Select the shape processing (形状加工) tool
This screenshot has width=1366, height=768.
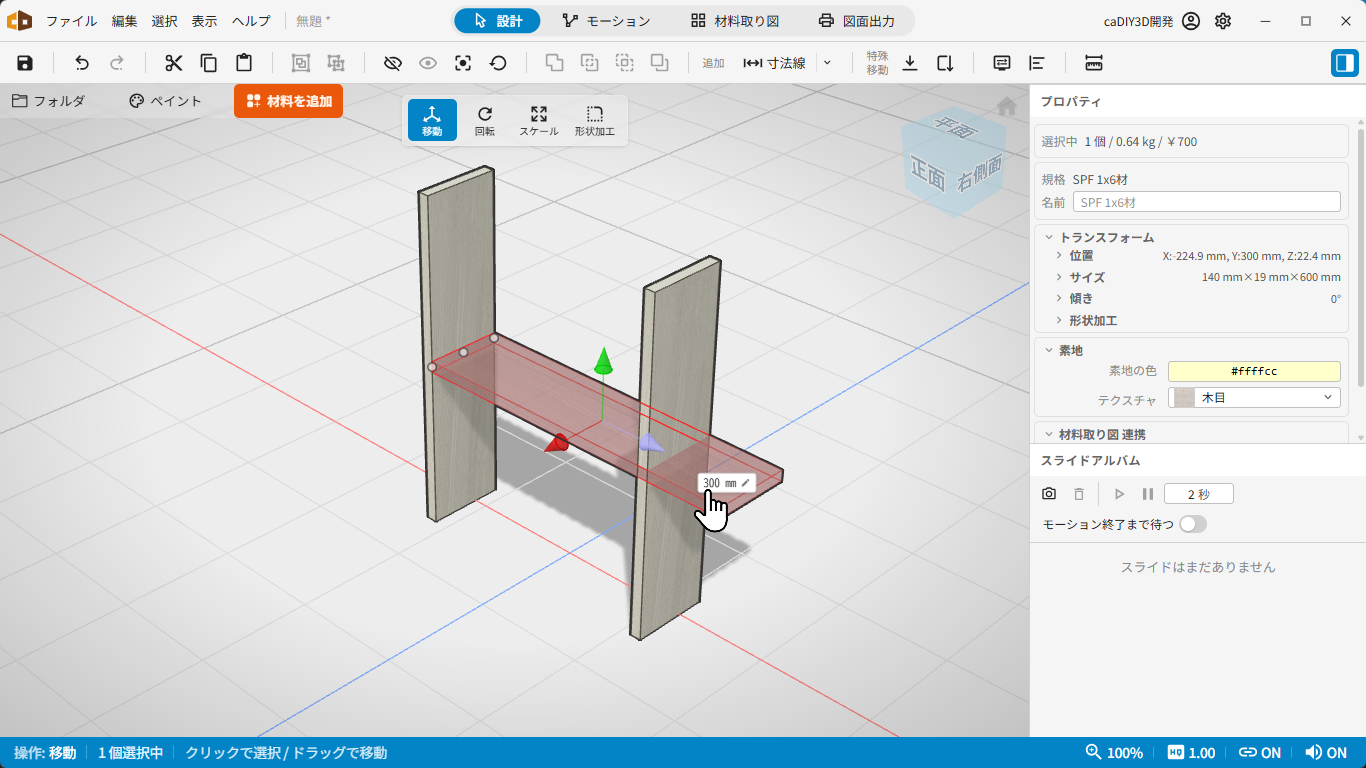click(595, 120)
